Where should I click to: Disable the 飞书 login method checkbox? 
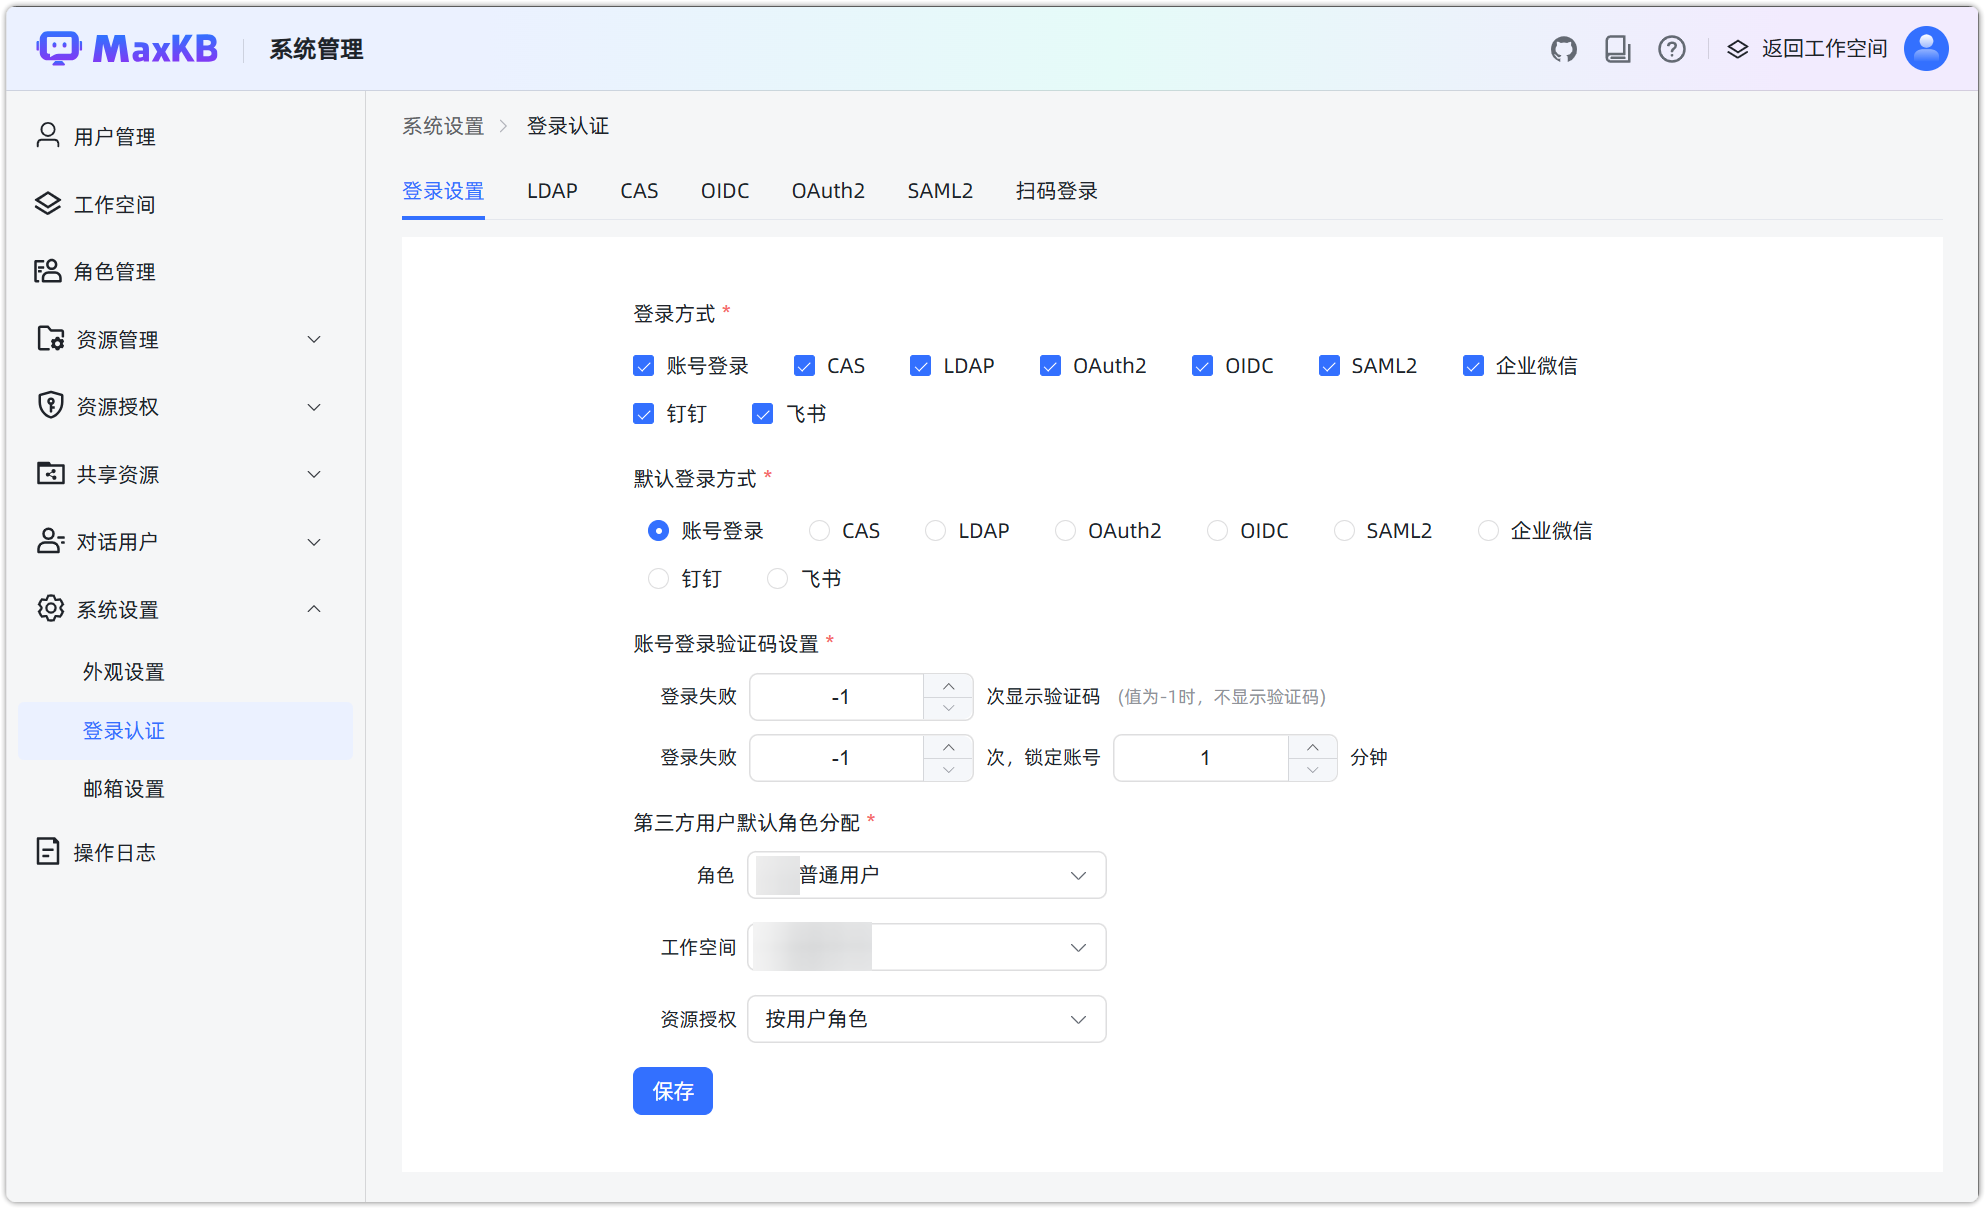click(764, 413)
